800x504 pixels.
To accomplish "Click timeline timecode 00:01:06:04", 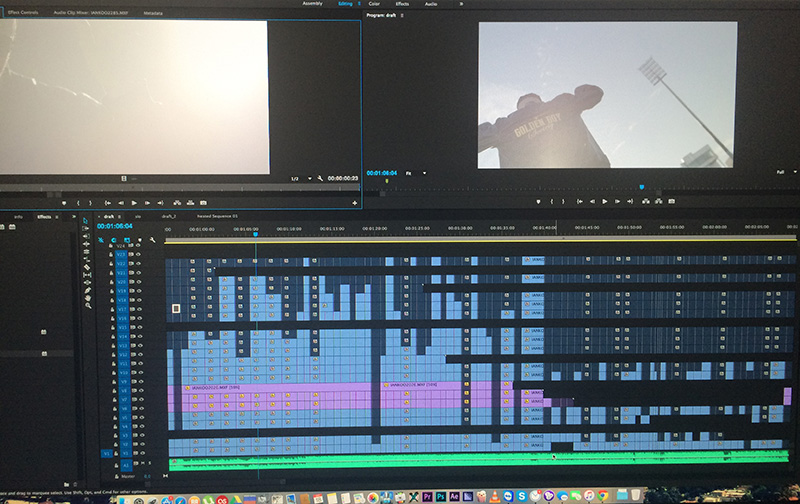I will click(115, 226).
